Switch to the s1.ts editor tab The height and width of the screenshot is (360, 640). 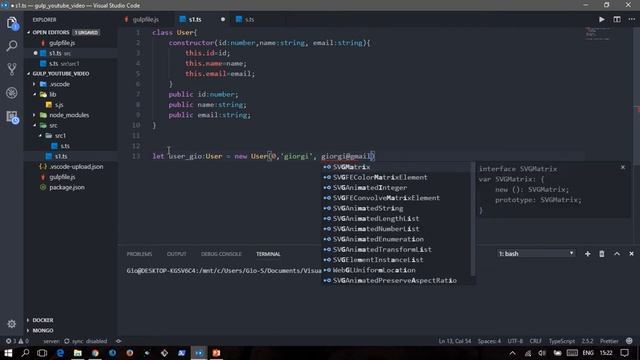[x=195, y=19]
